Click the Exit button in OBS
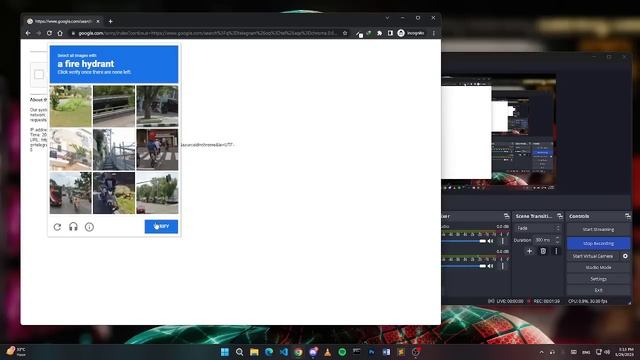640x360 pixels. coord(598,290)
